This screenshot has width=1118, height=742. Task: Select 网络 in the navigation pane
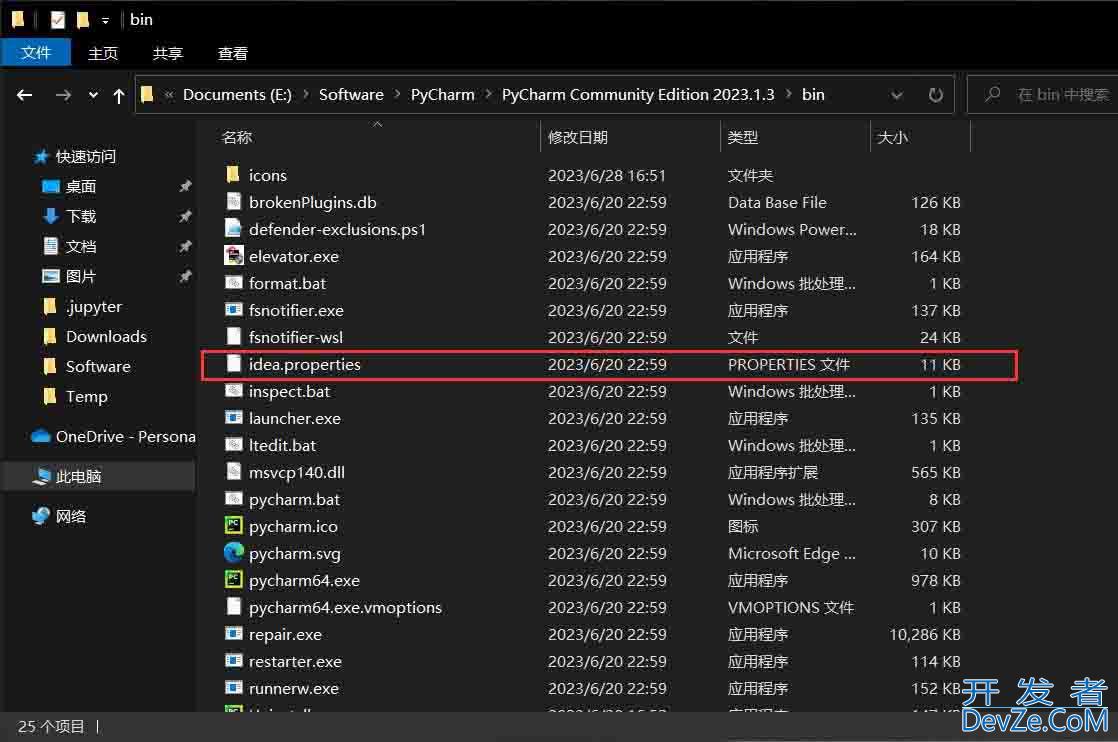click(x=71, y=516)
